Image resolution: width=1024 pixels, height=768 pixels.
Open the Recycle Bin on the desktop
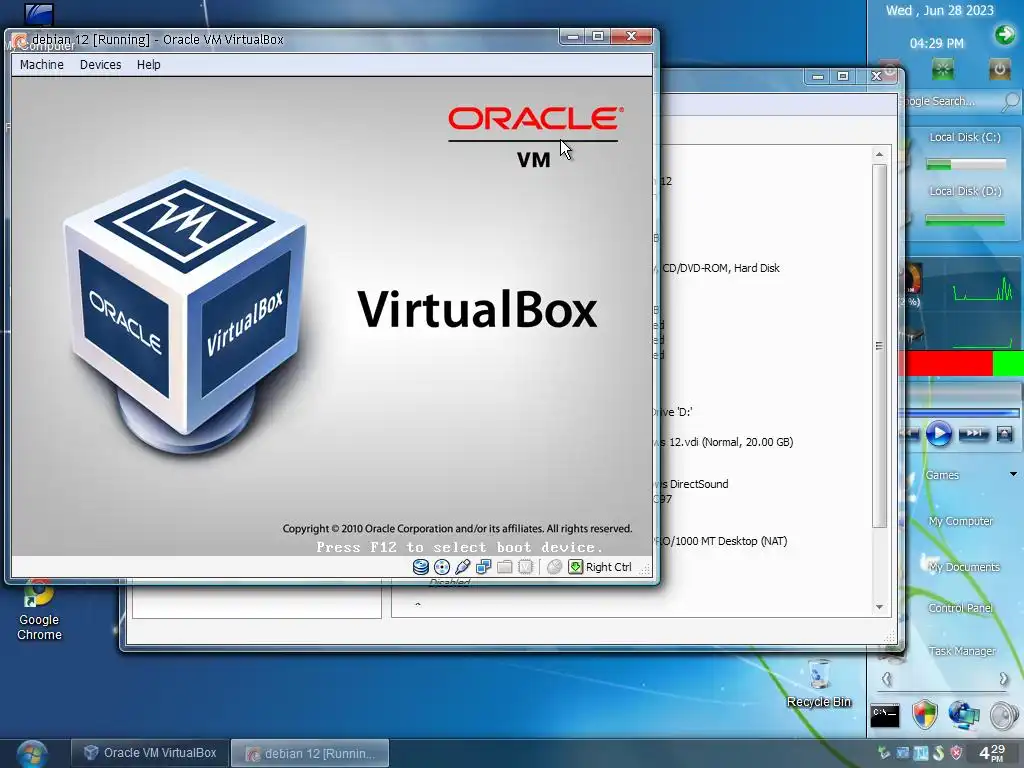point(819,684)
